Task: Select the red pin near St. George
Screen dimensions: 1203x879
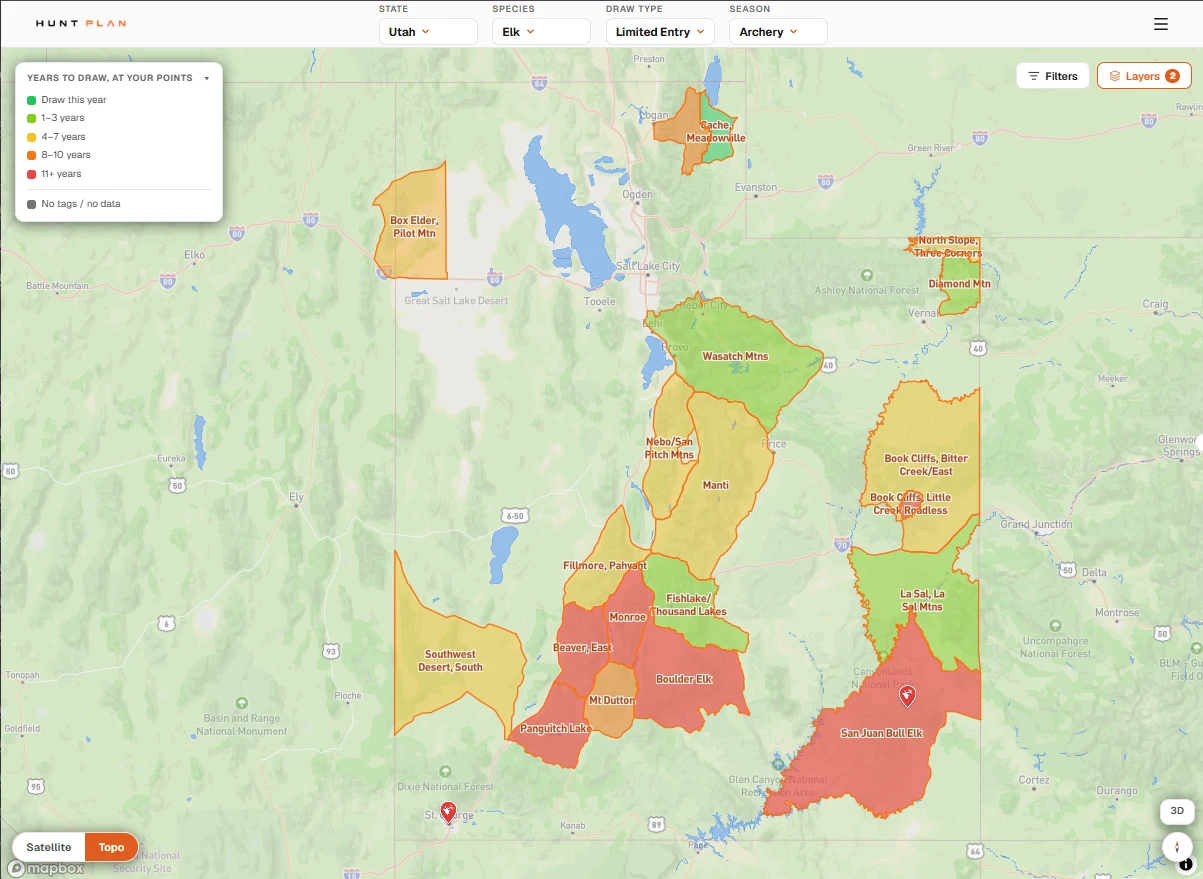Action: point(448,811)
